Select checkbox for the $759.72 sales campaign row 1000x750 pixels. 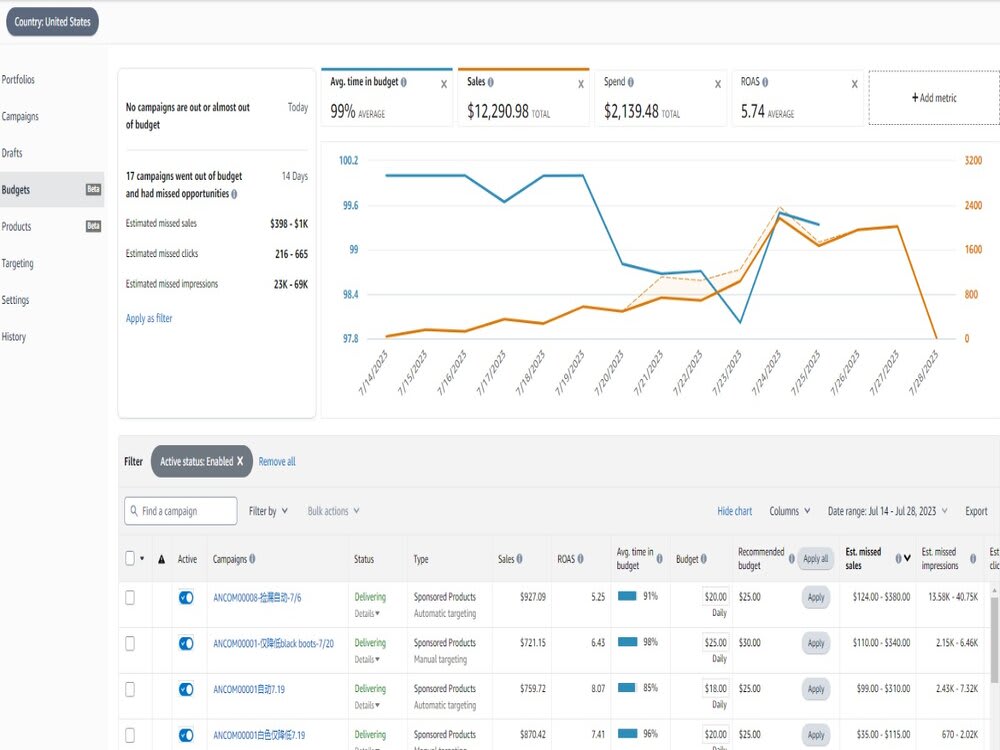tap(130, 689)
